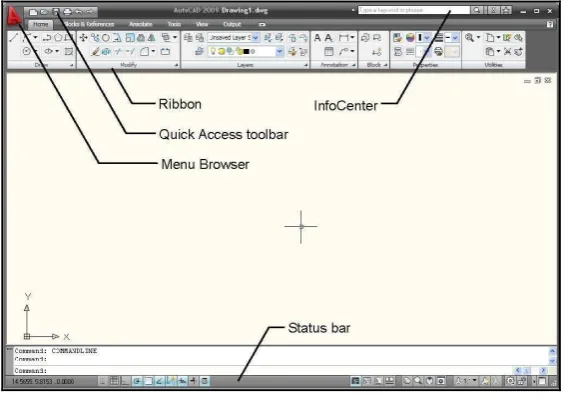The height and width of the screenshot is (404, 567).
Task: Minimize ribbon button beside Output tab
Action: 262,25
